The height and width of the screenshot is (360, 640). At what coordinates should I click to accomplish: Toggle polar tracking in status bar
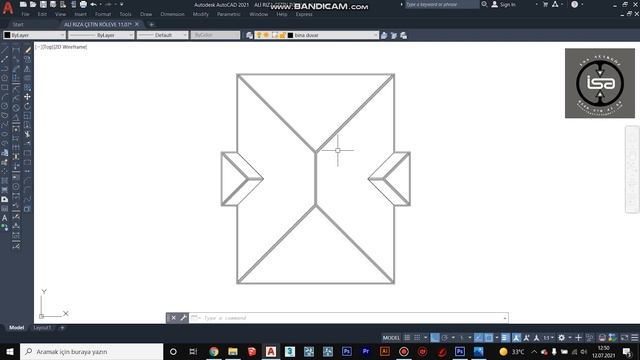click(x=444, y=338)
